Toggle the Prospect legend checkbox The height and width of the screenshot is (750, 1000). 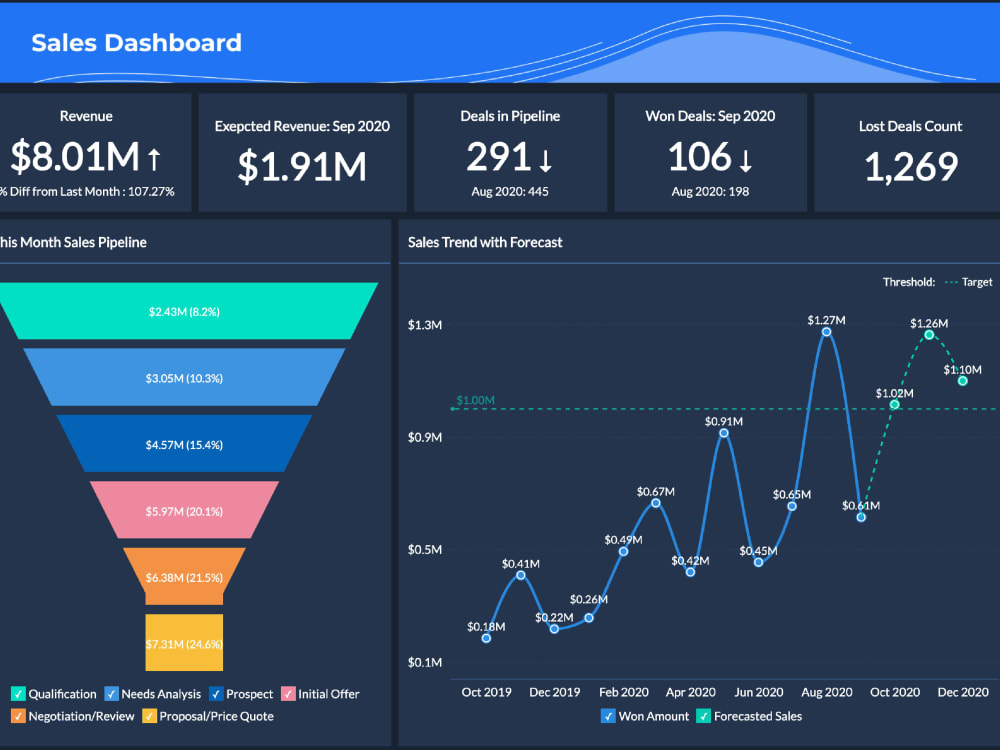click(216, 694)
